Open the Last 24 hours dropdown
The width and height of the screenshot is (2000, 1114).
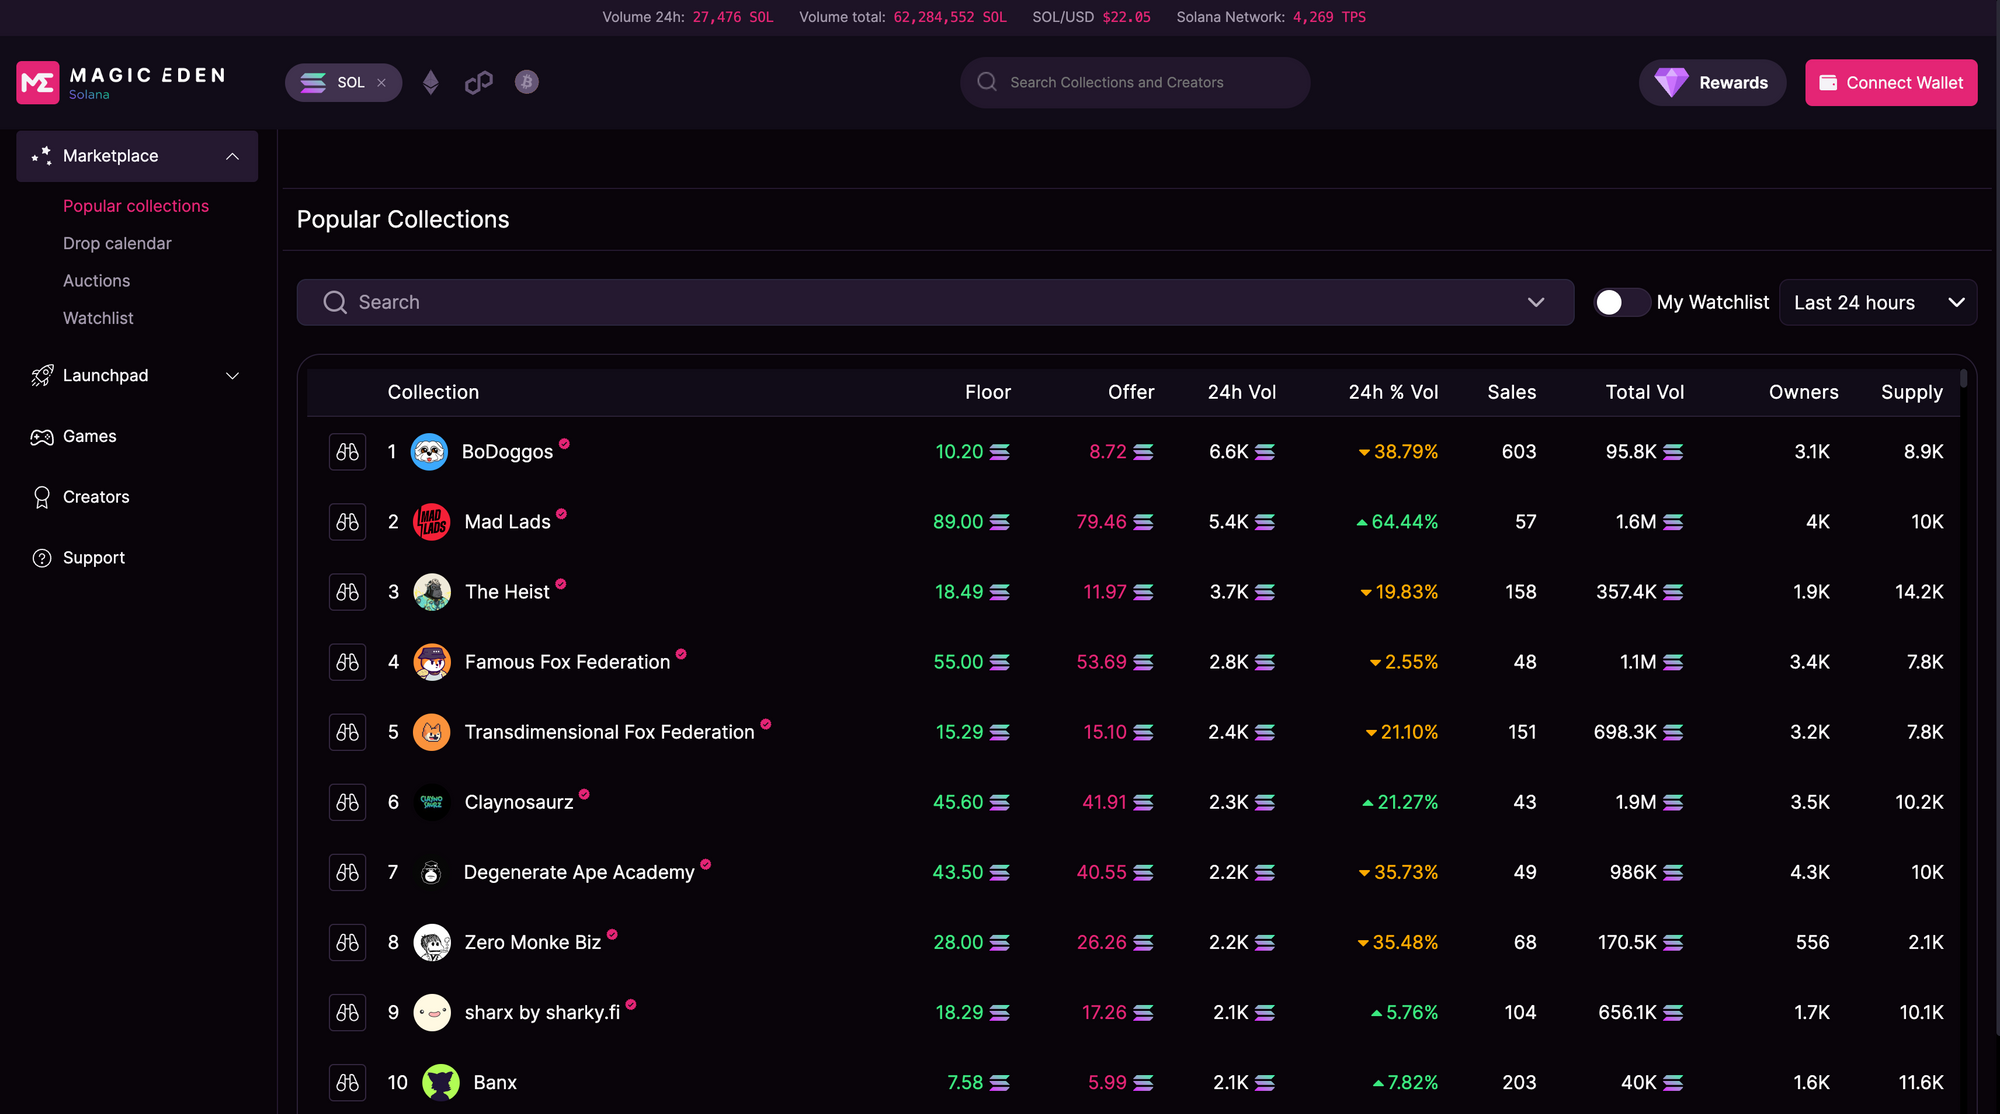tap(1877, 302)
